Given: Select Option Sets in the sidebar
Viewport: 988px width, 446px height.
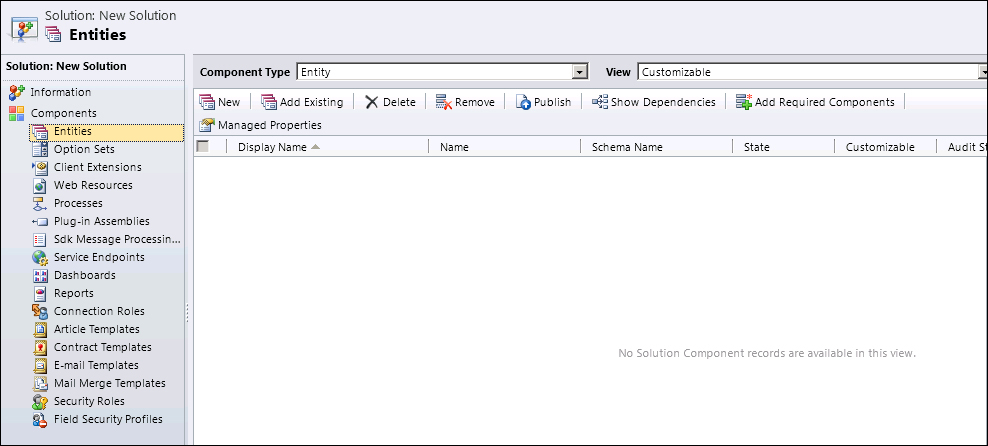Looking at the screenshot, I should [x=84, y=149].
